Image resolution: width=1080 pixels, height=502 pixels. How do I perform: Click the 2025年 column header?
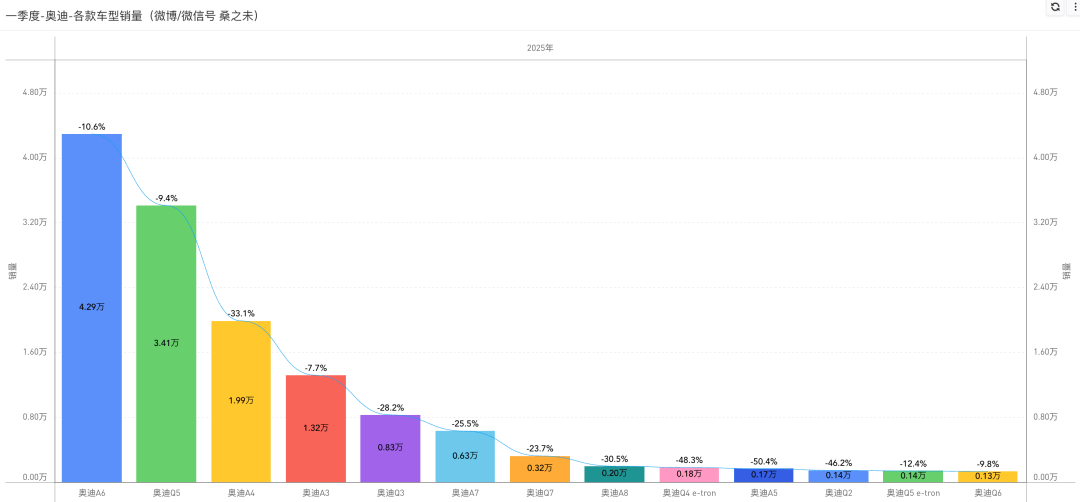(540, 48)
